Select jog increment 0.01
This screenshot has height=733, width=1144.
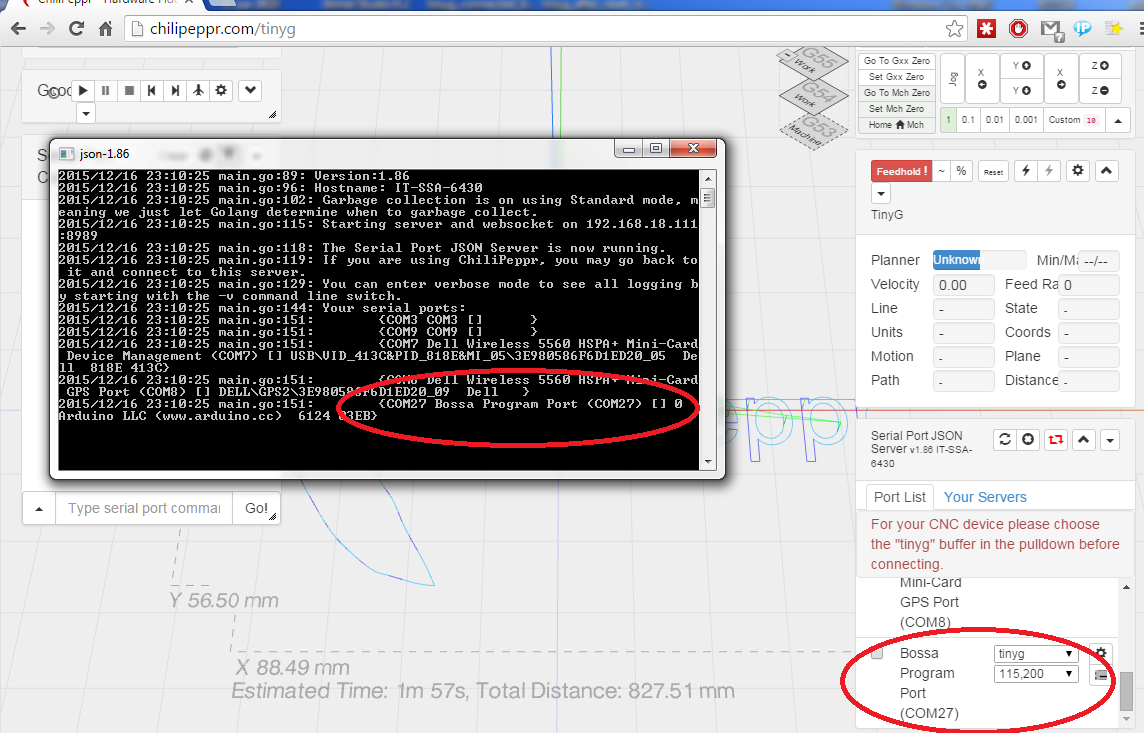tap(994, 120)
